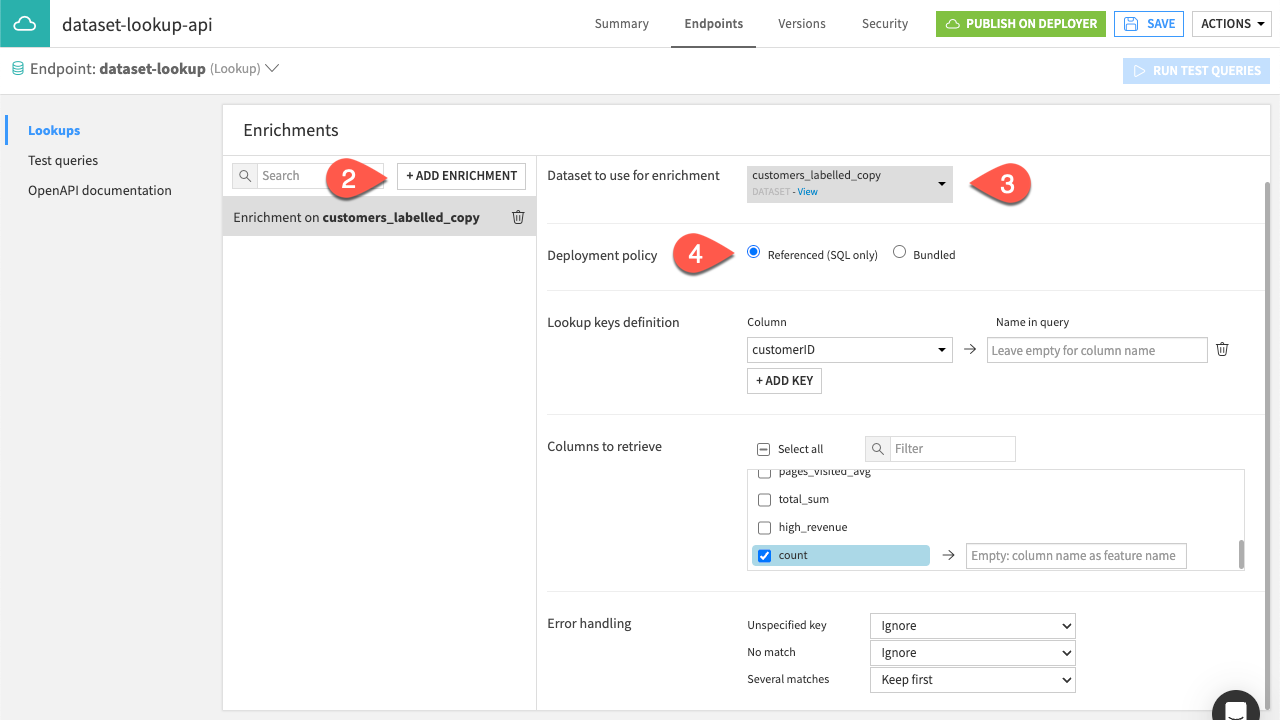Image resolution: width=1280 pixels, height=720 pixels.
Task: Click trash icon next to customerID lookup key
Action: tap(1221, 349)
